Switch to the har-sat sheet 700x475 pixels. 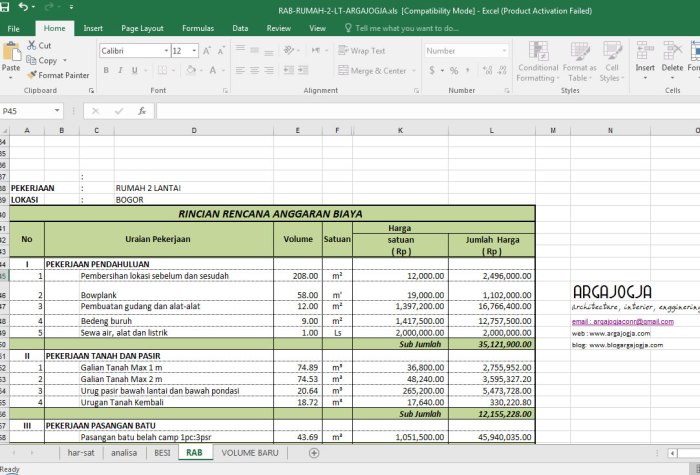click(81, 453)
